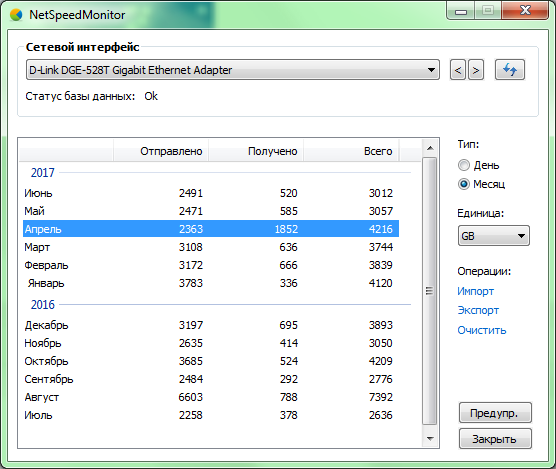Minimize the NetSpeedMonitor window

tap(461, 11)
